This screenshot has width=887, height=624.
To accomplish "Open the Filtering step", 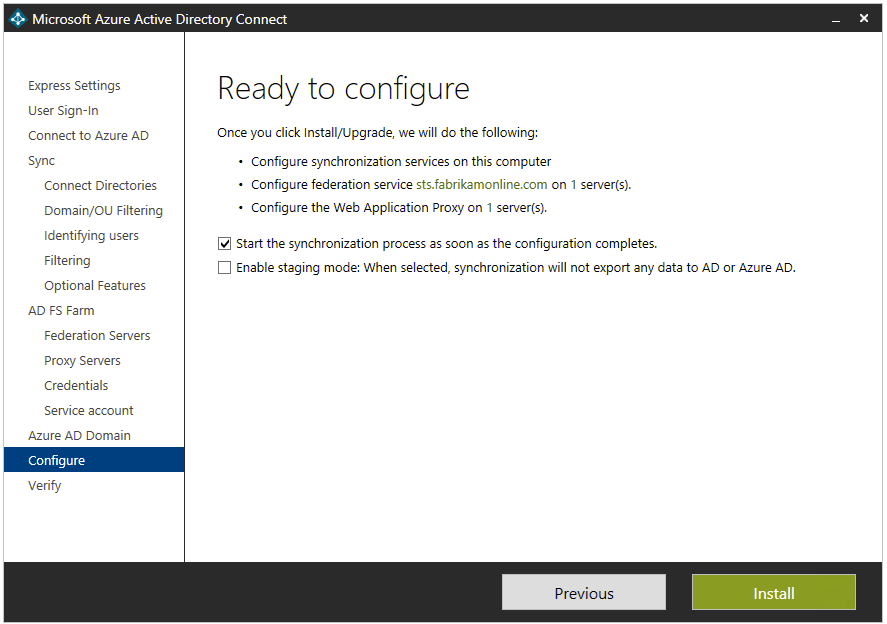I will [67, 260].
